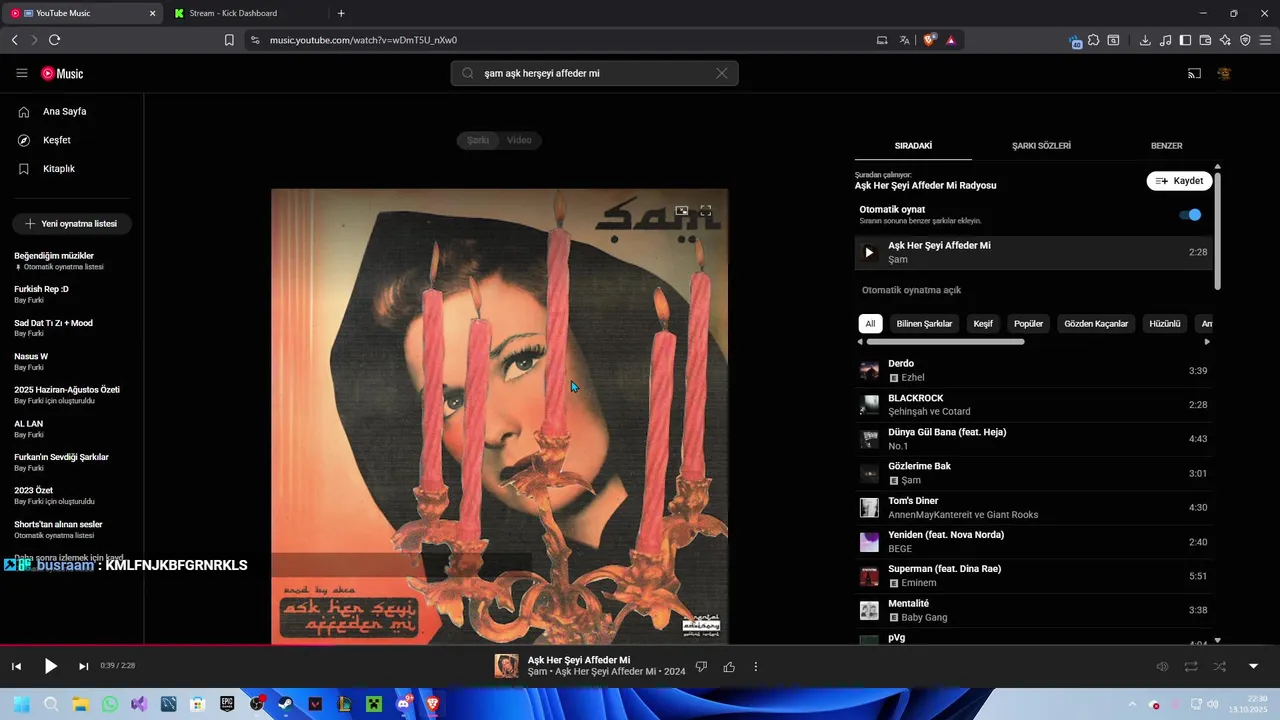Click Yeni oynatma listesi button

click(x=72, y=224)
